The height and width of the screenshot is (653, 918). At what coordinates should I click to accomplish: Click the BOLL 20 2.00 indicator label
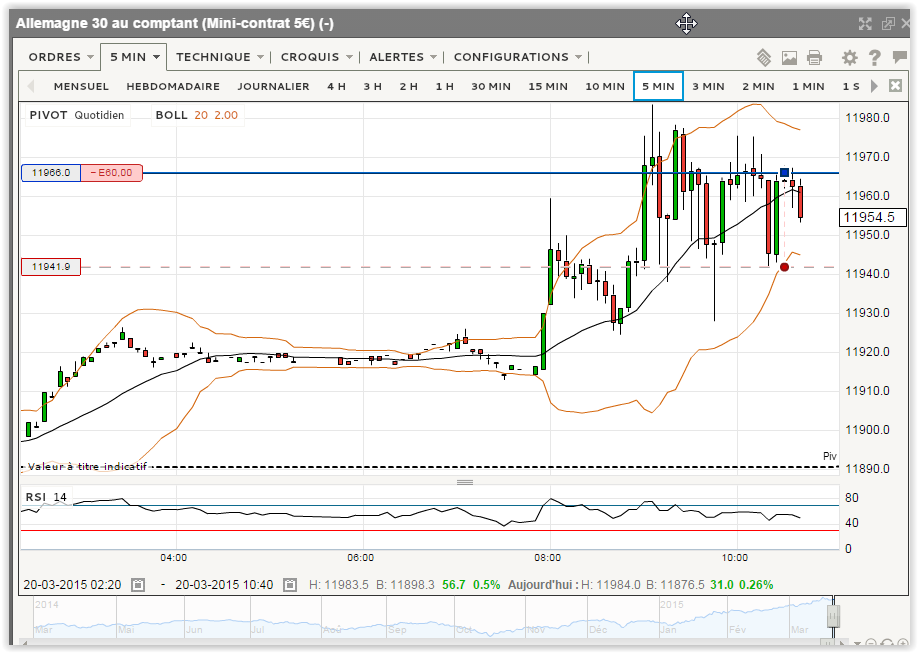197,115
